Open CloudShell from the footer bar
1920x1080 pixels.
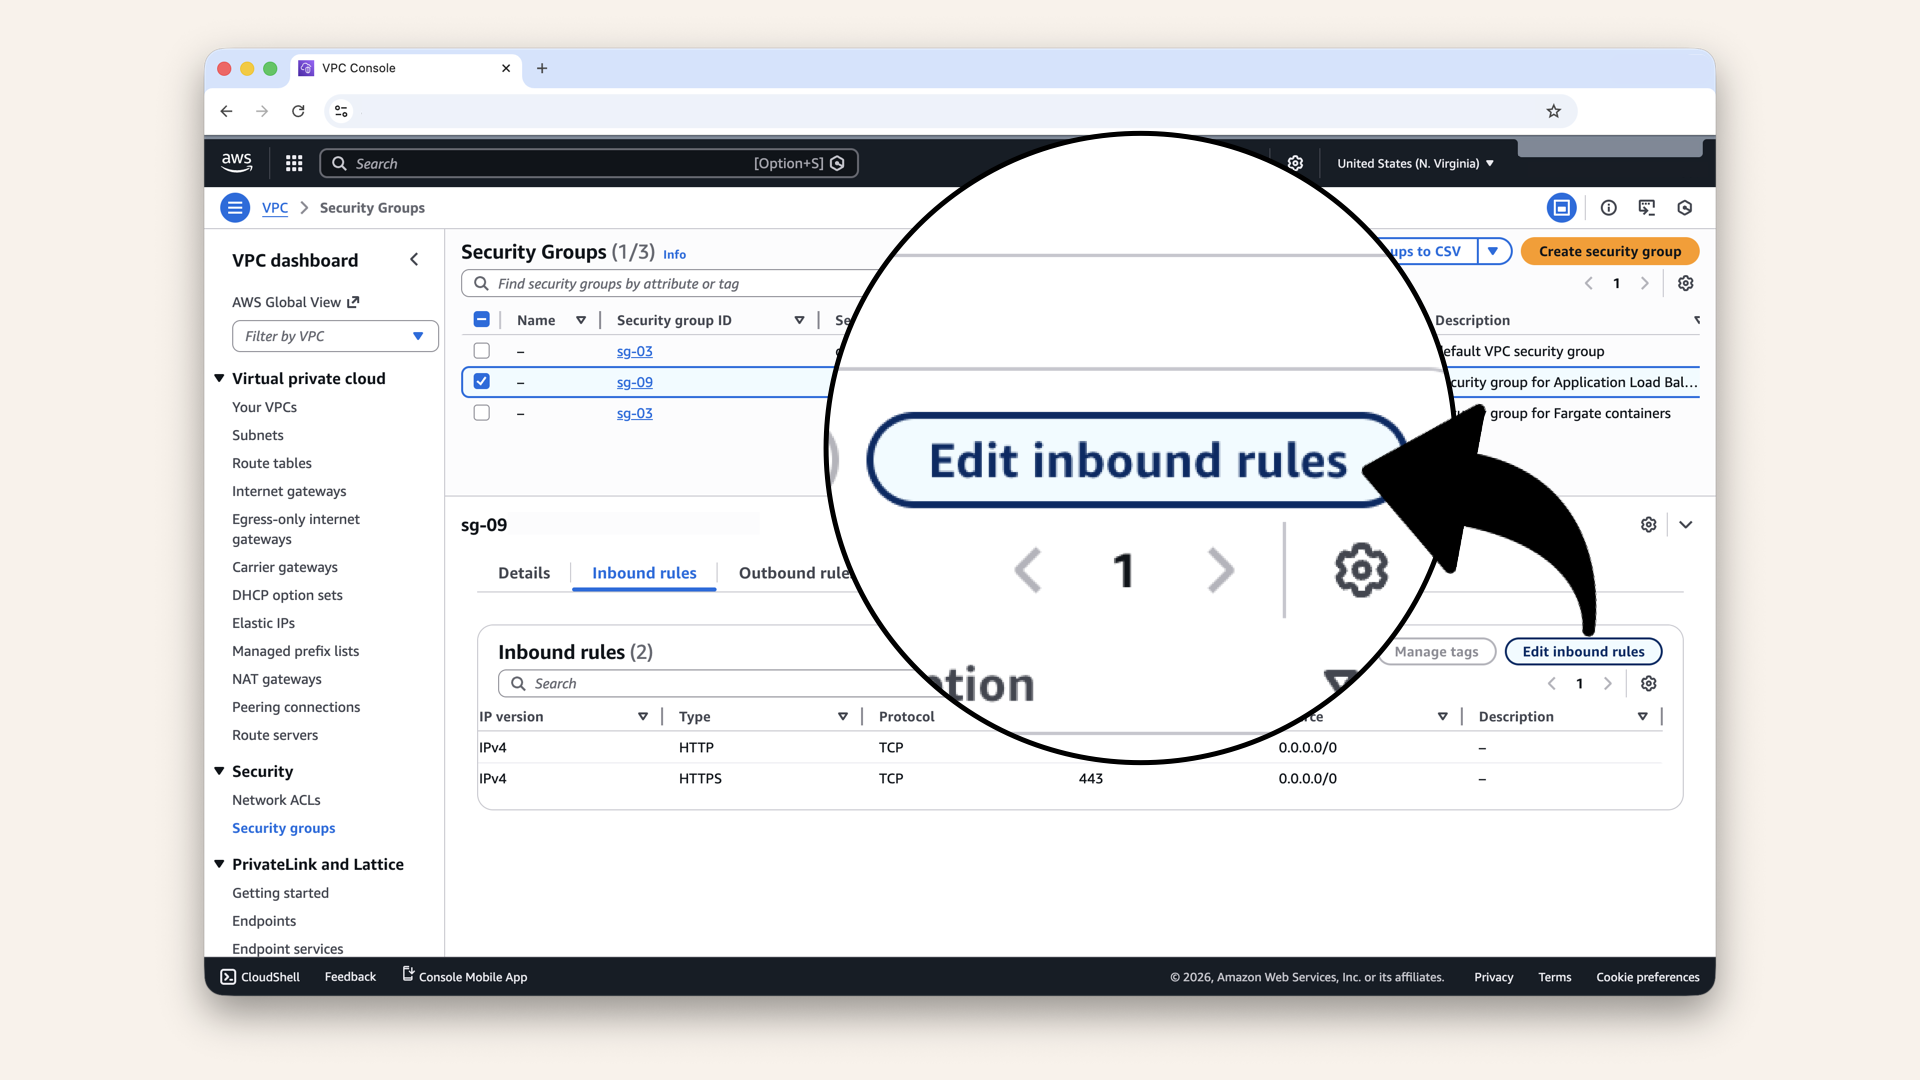click(x=260, y=977)
